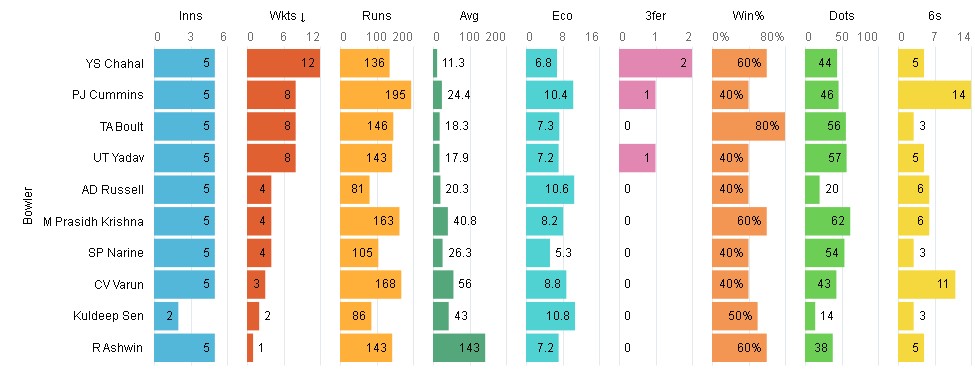The width and height of the screenshot is (975, 385).
Task: Select the YS Chahal bowler label
Action: (x=115, y=63)
